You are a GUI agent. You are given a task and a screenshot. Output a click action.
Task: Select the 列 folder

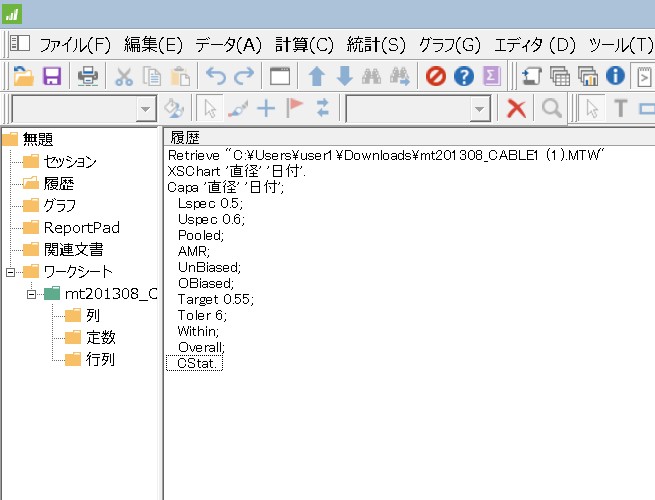93,315
